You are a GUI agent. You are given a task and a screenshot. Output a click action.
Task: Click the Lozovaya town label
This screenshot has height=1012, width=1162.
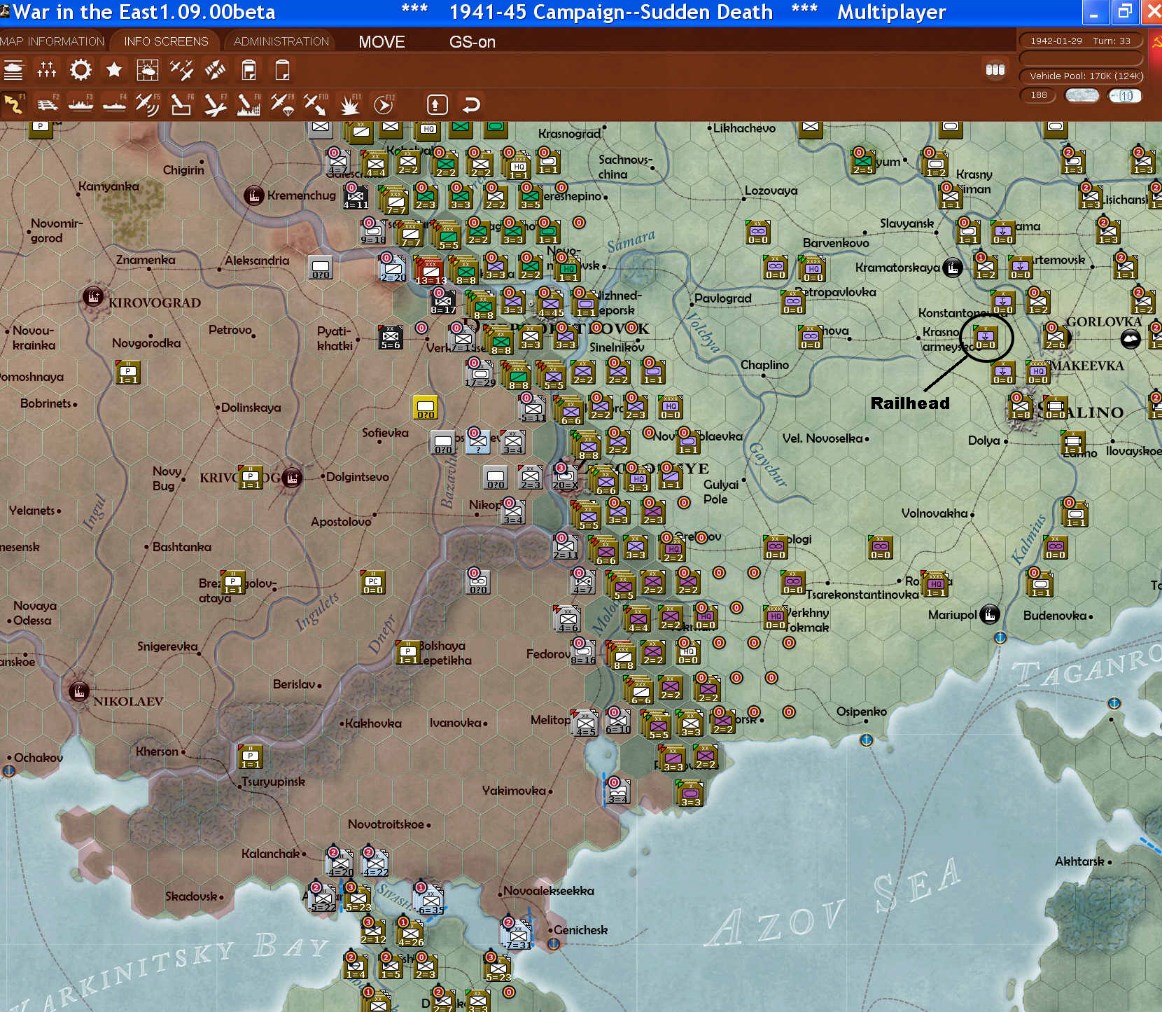coord(771,190)
